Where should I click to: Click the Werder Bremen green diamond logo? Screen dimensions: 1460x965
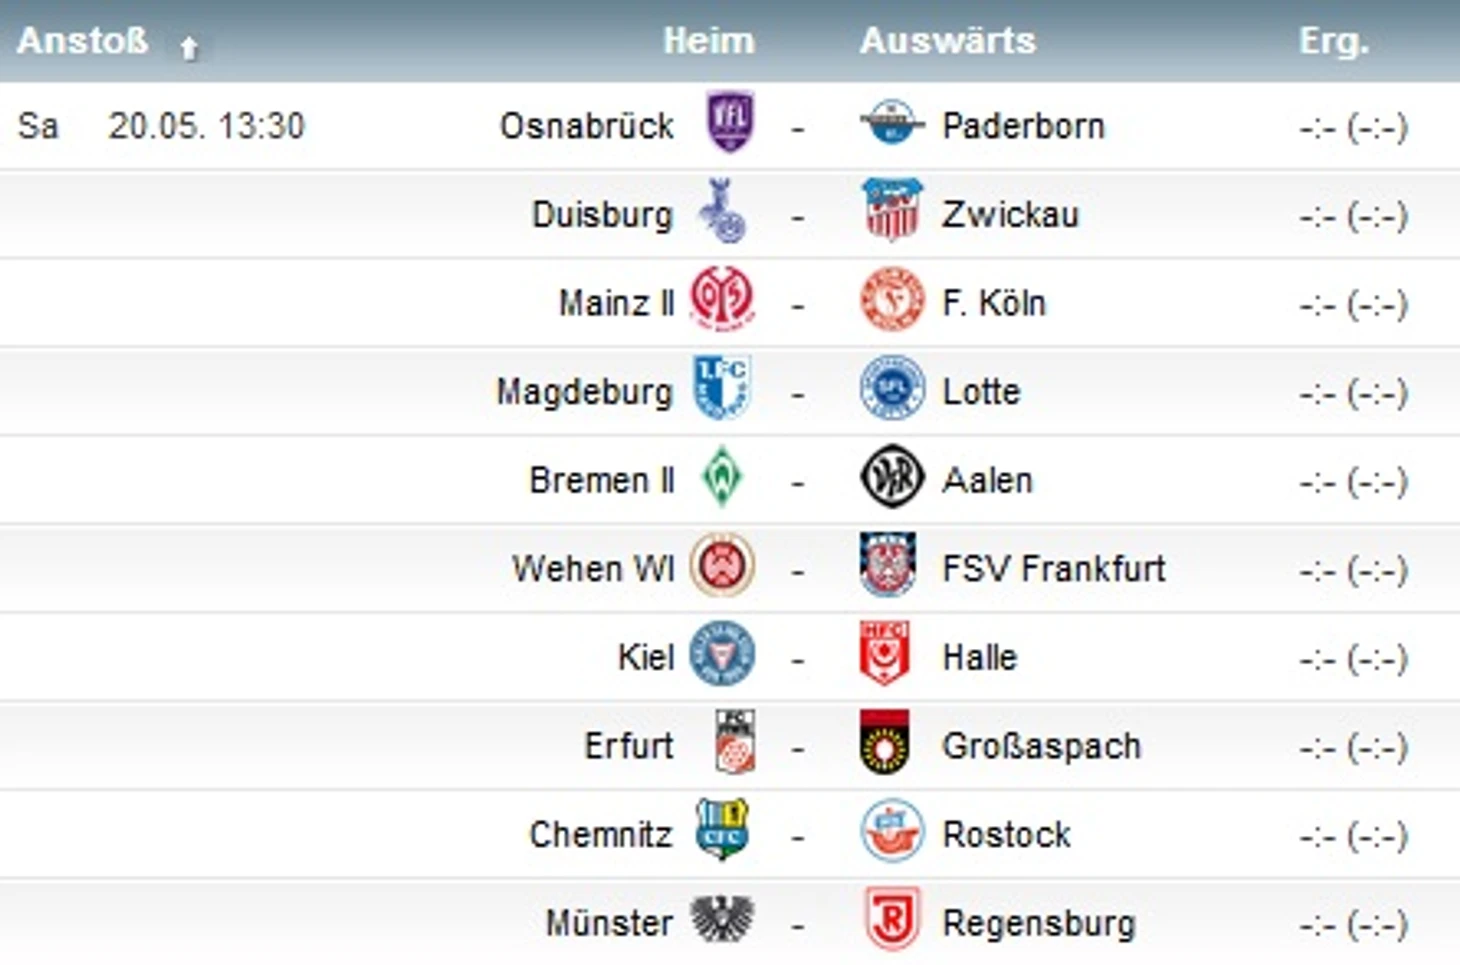722,477
